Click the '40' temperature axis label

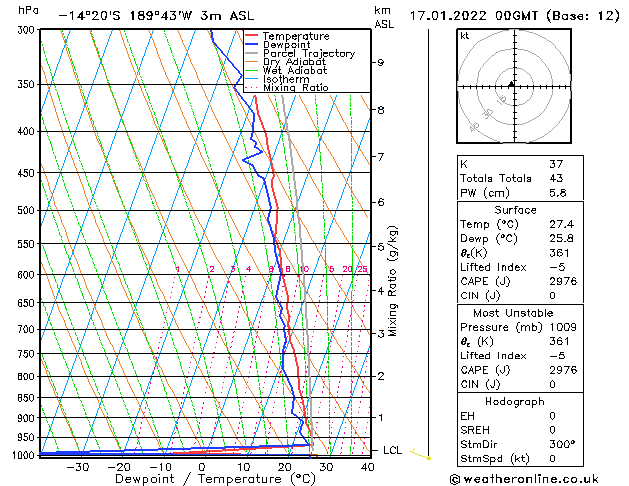click(367, 467)
